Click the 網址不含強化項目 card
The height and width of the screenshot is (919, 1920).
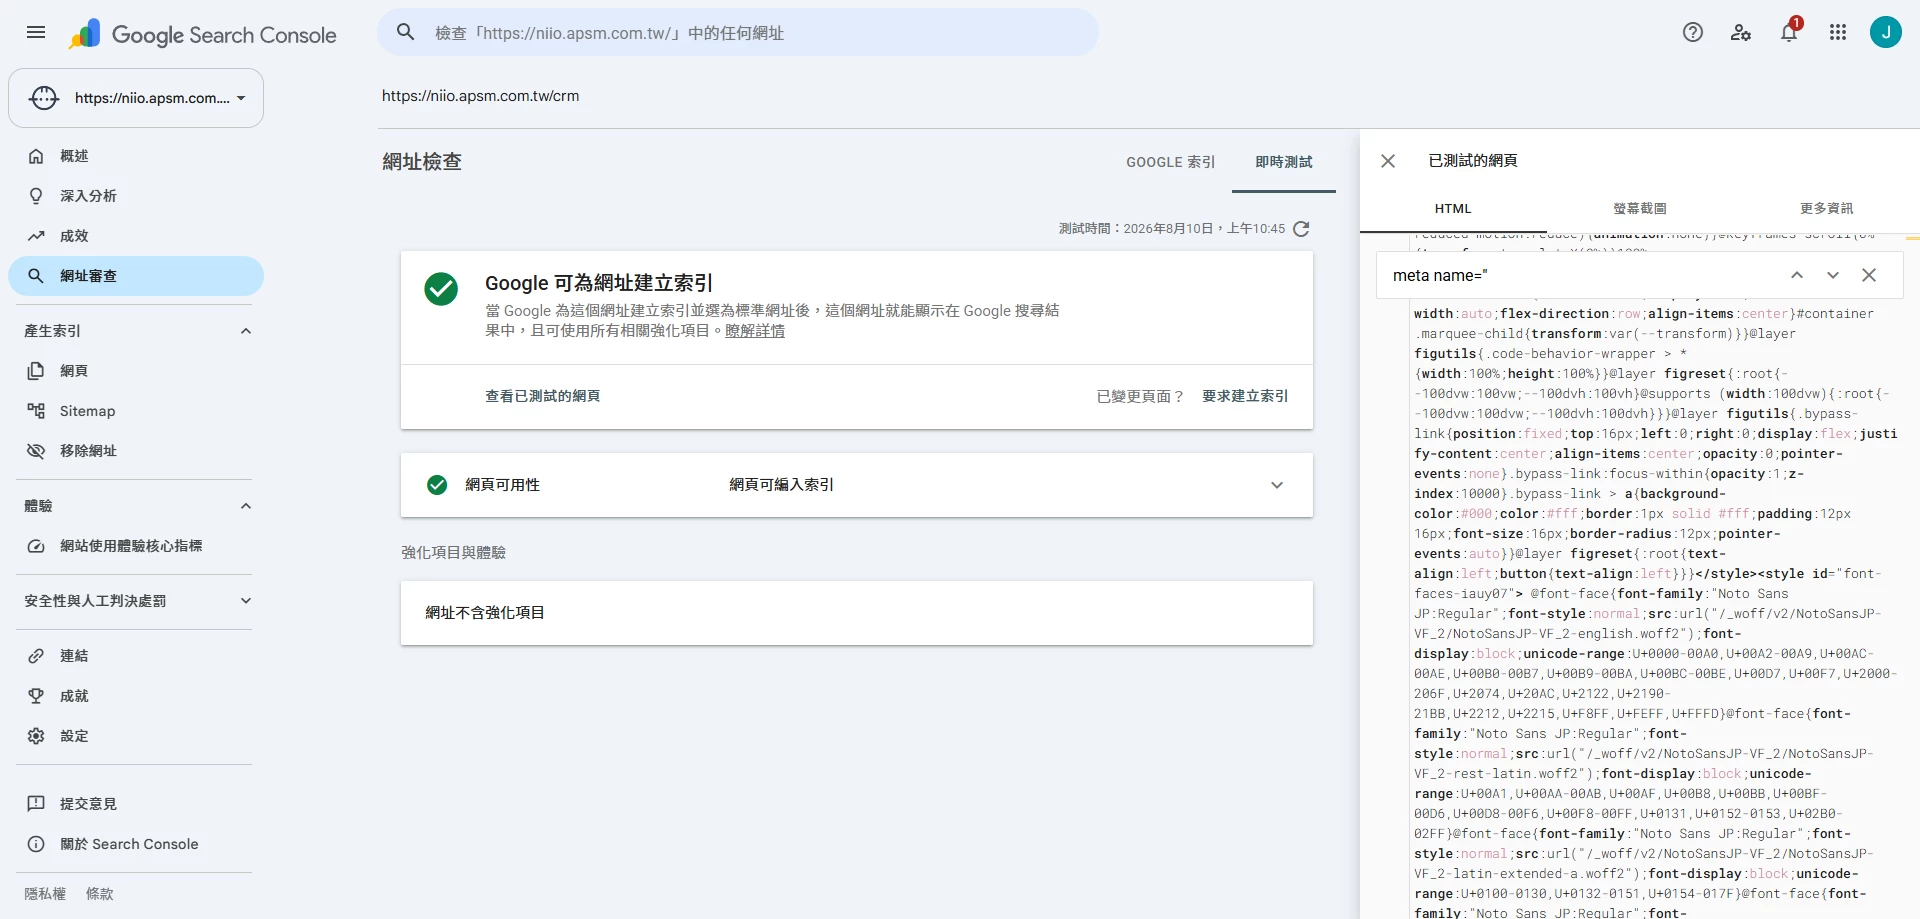(x=857, y=613)
